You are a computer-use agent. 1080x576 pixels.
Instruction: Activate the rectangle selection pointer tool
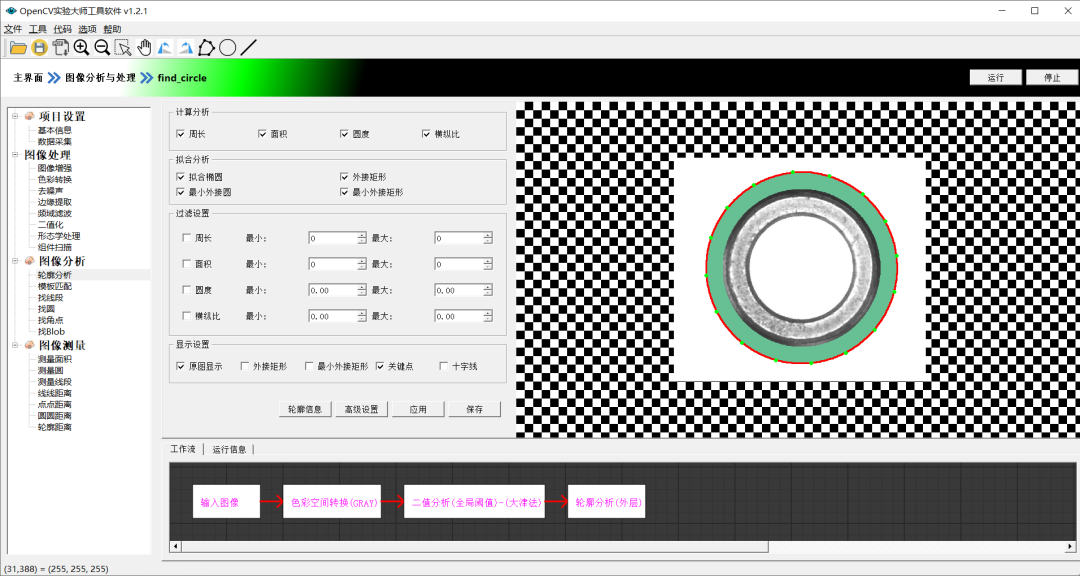[x=123, y=48]
